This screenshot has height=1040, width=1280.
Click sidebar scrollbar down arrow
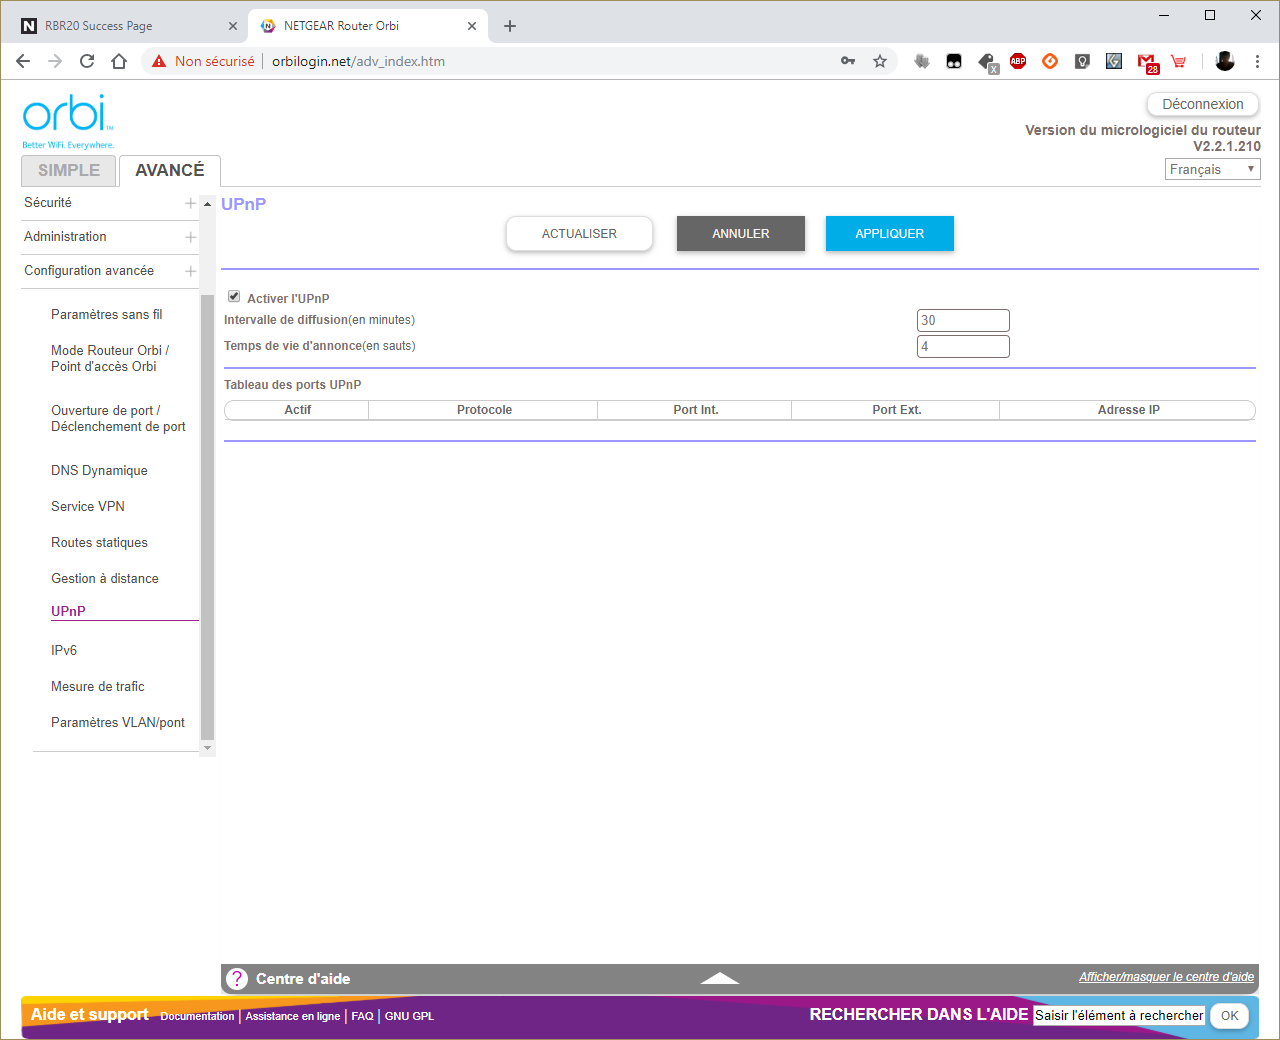tap(208, 748)
